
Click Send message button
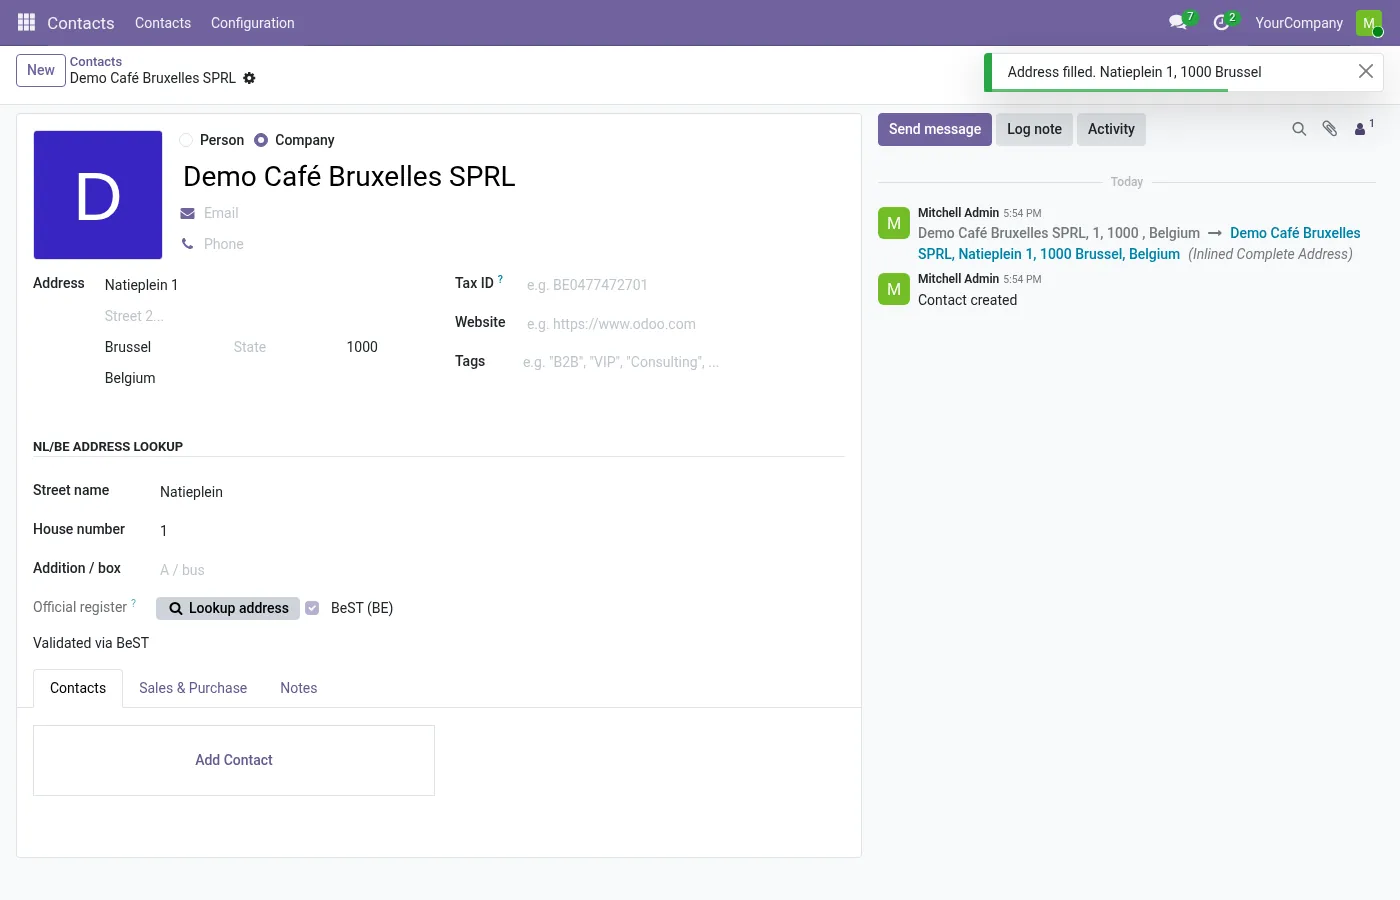935,129
